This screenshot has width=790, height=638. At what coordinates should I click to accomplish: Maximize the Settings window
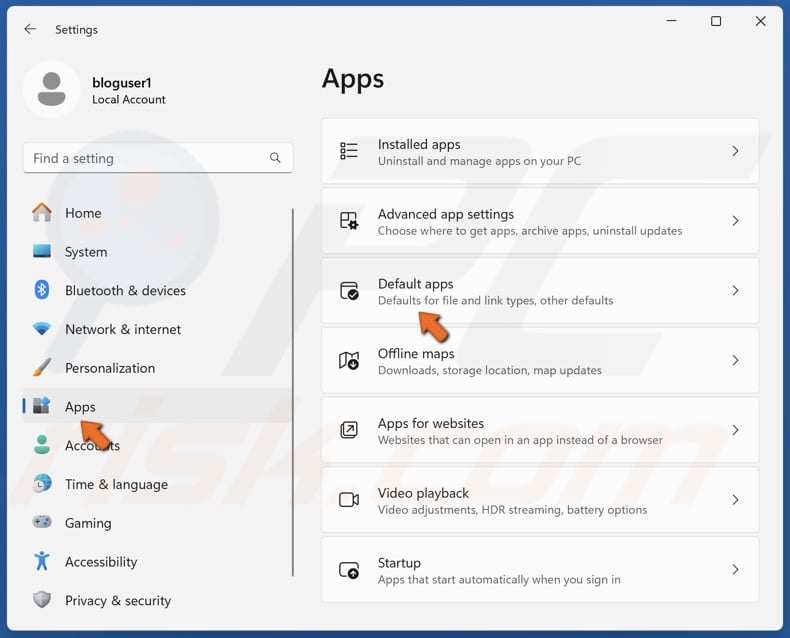tap(716, 21)
